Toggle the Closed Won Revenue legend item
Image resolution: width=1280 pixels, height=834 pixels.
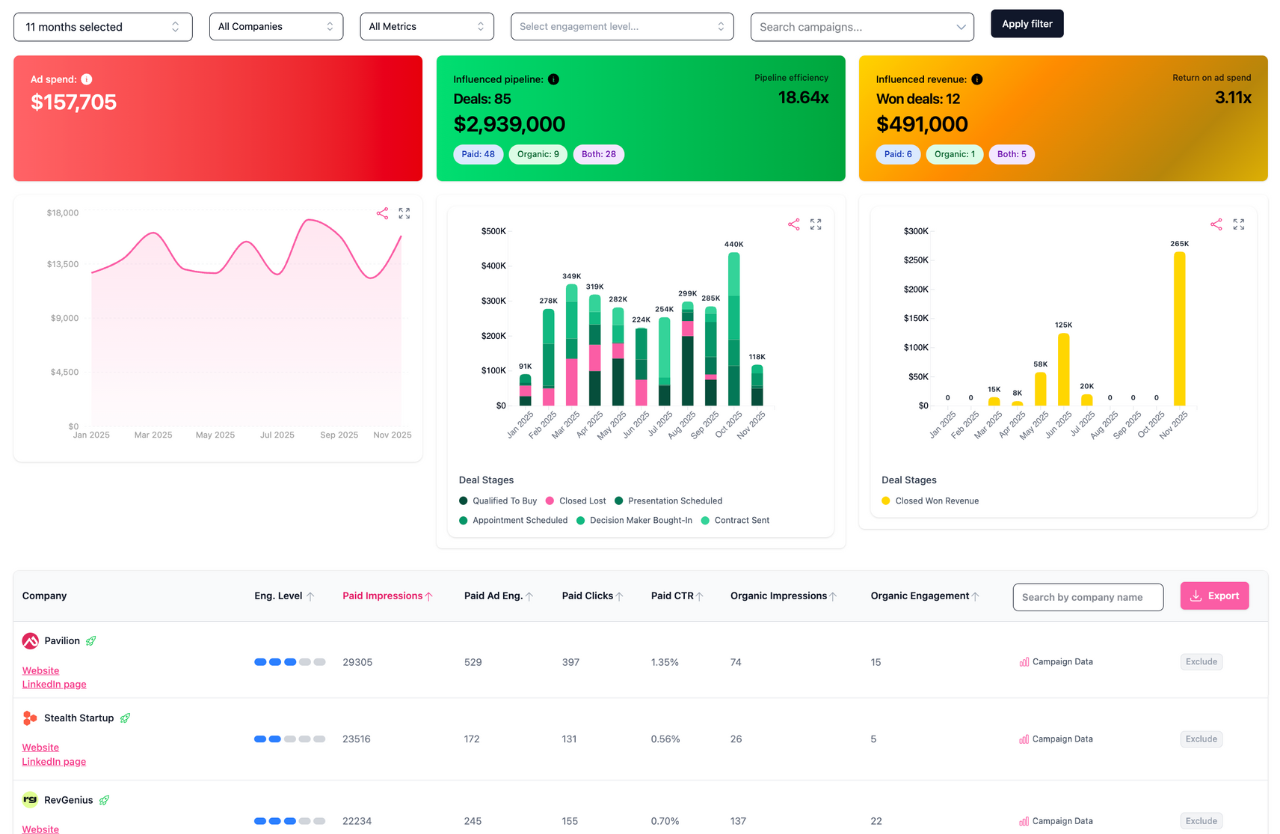pyautogui.click(x=937, y=499)
